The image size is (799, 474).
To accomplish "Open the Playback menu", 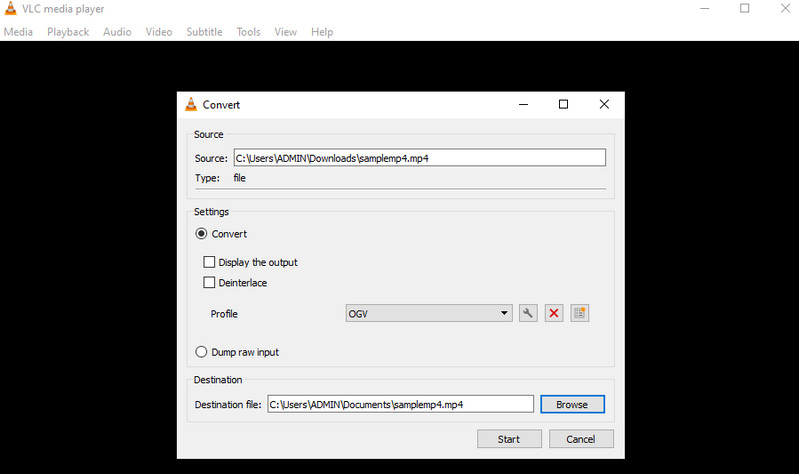I will coord(68,32).
